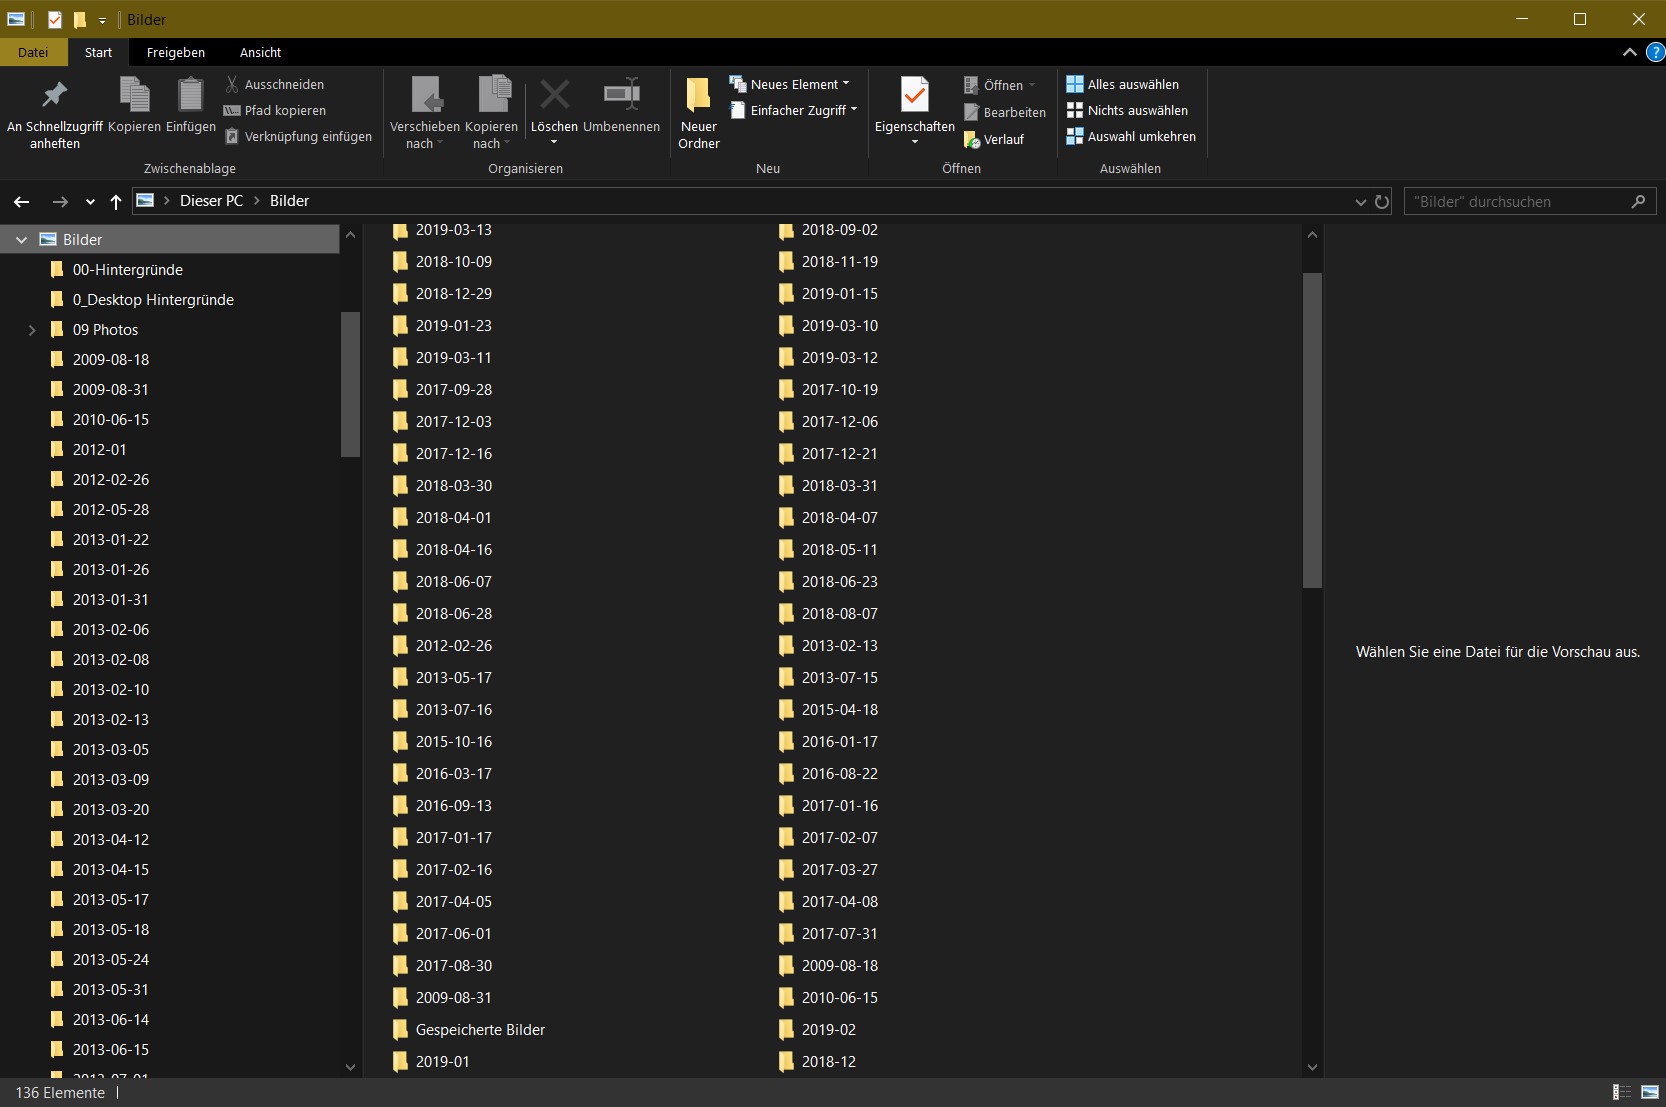Clear selection with Nichts auswählen
This screenshot has height=1107, width=1666.
pyautogui.click(x=1128, y=110)
